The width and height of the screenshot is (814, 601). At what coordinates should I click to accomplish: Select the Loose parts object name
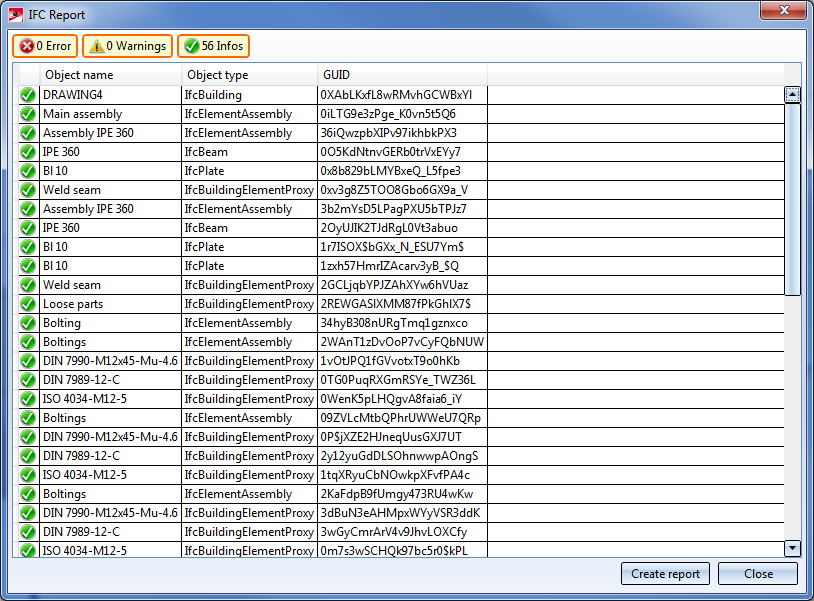pyautogui.click(x=111, y=304)
